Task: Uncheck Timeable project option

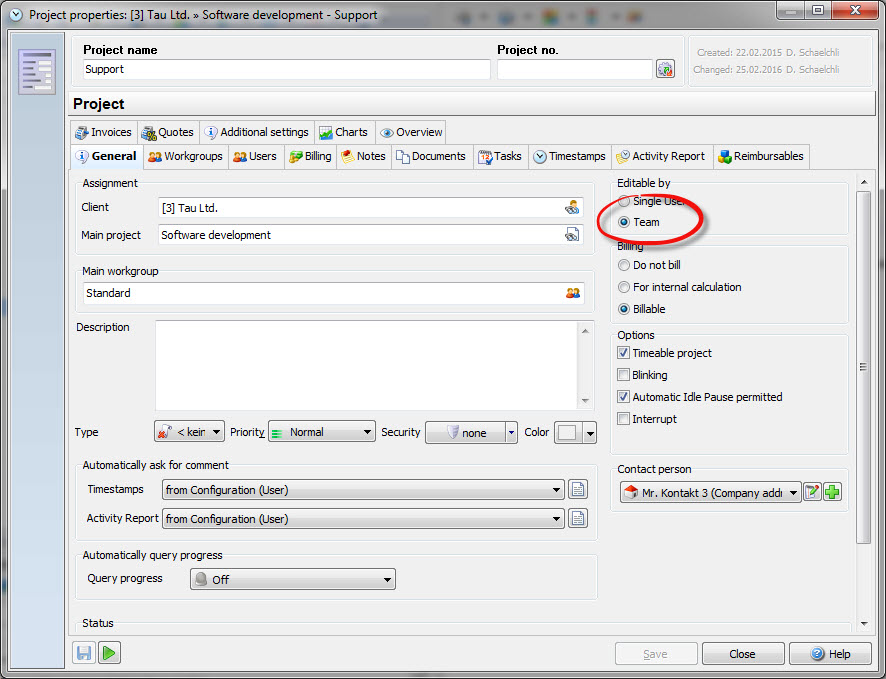Action: pyautogui.click(x=624, y=353)
